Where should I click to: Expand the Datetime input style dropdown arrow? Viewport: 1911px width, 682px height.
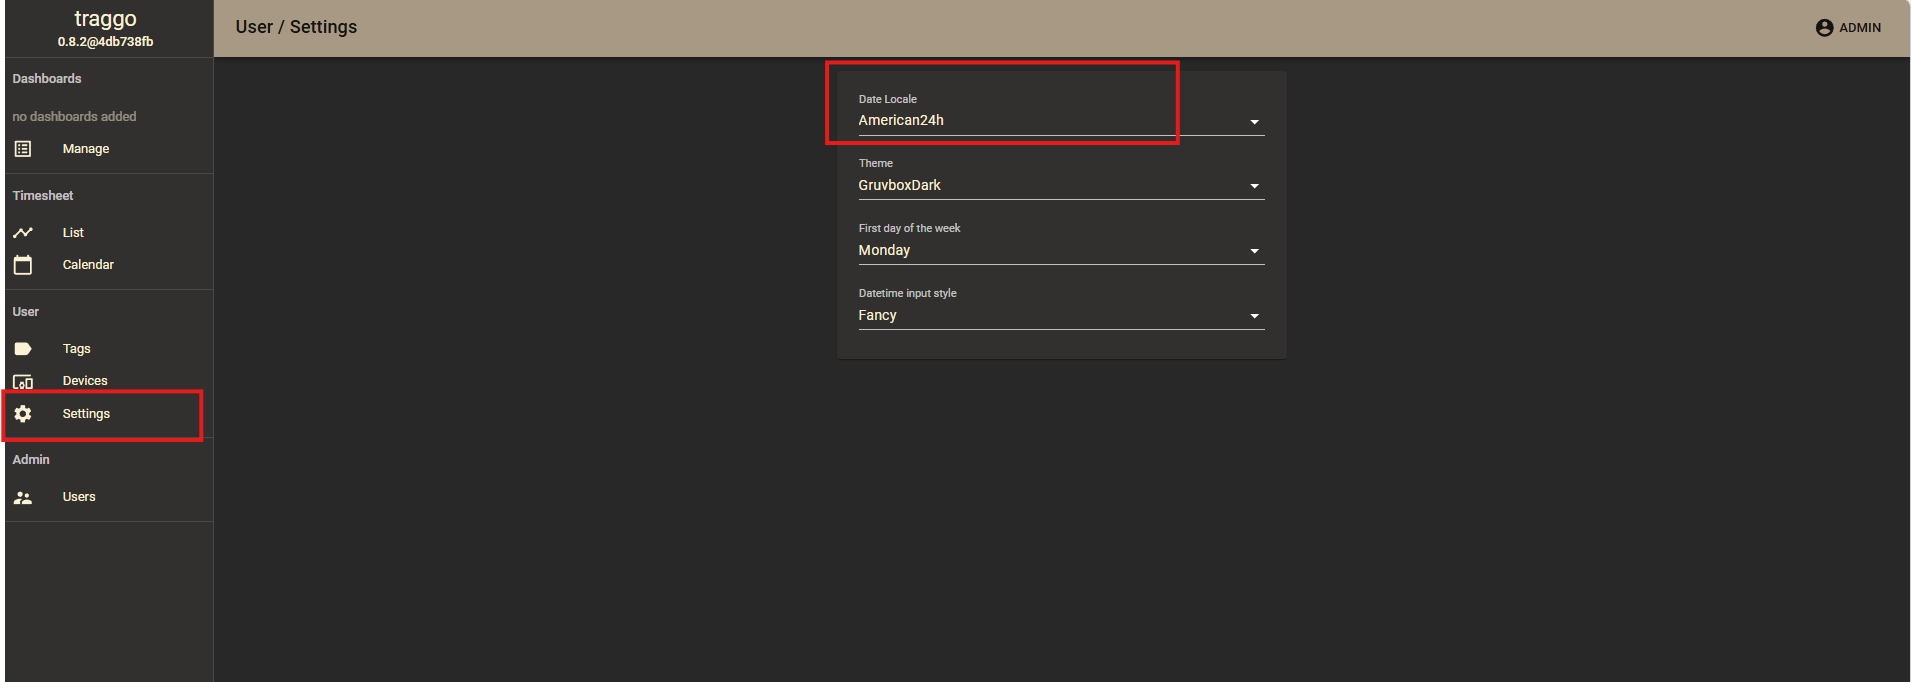coord(1254,316)
